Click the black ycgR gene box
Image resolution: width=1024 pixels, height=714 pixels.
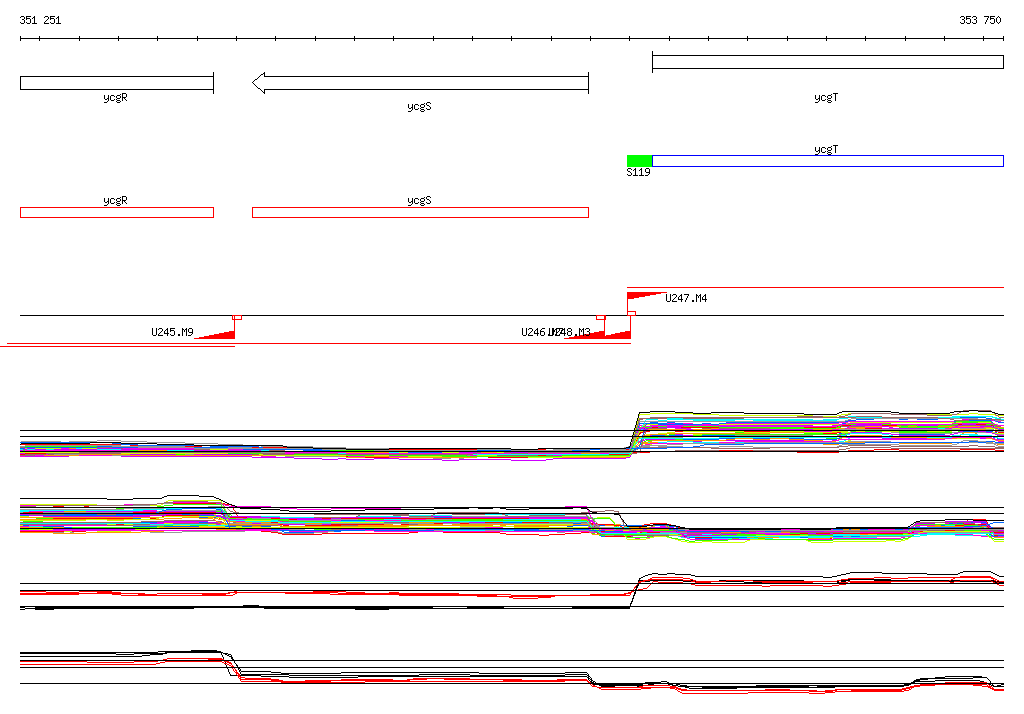click(x=117, y=83)
